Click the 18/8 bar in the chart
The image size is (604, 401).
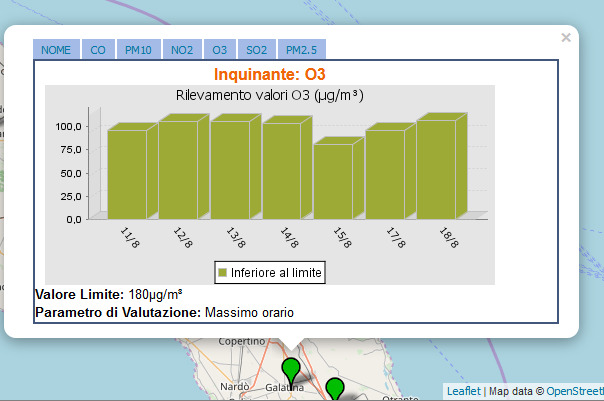point(436,168)
